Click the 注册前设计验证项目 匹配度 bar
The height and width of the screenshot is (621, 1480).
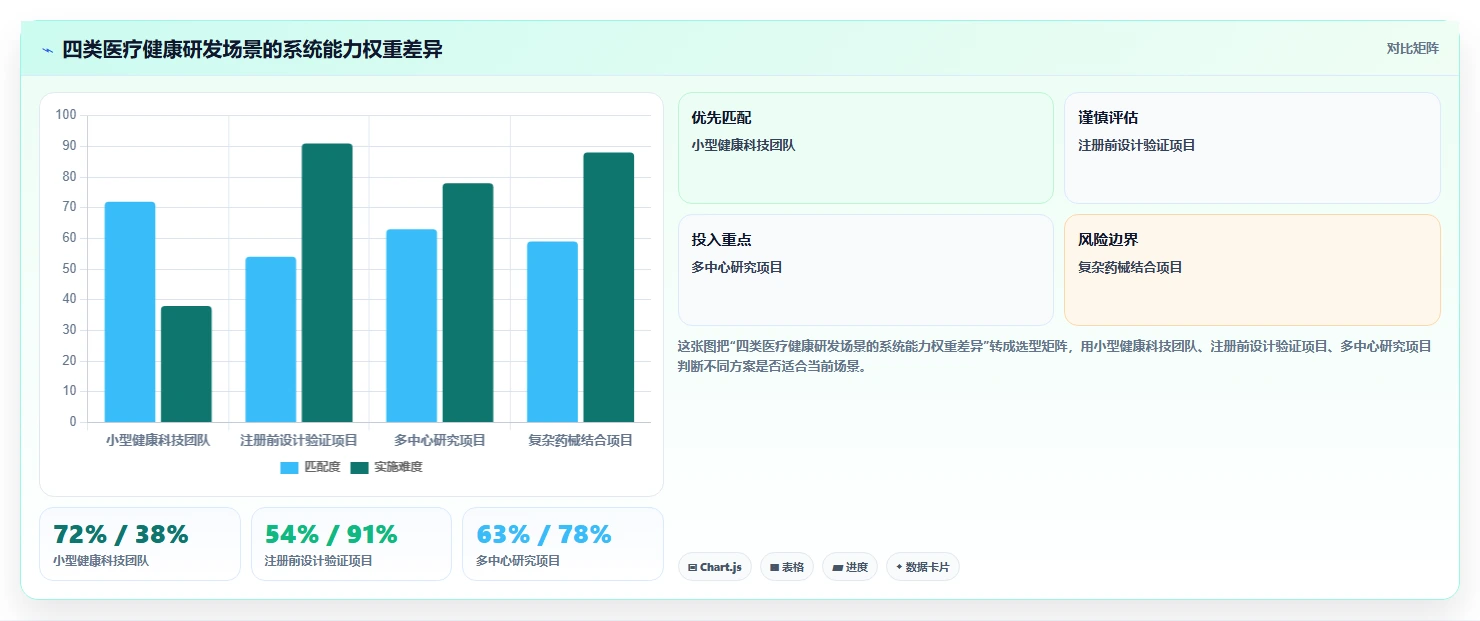click(x=270, y=339)
